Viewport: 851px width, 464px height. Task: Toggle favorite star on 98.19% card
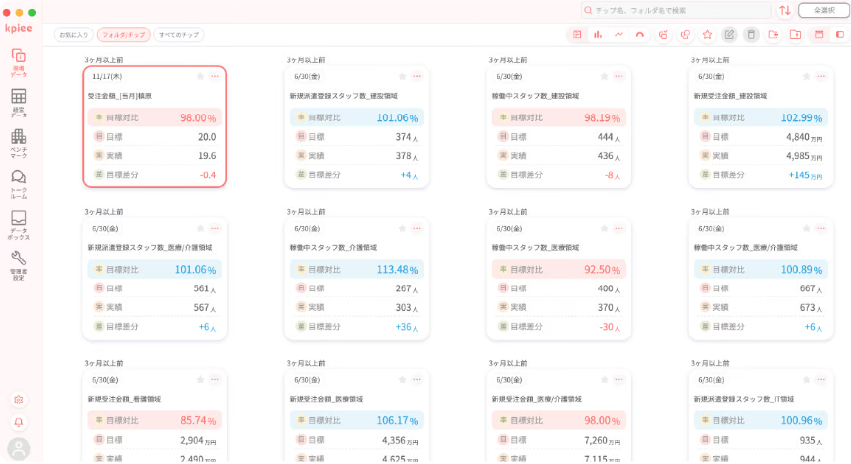[x=605, y=77]
